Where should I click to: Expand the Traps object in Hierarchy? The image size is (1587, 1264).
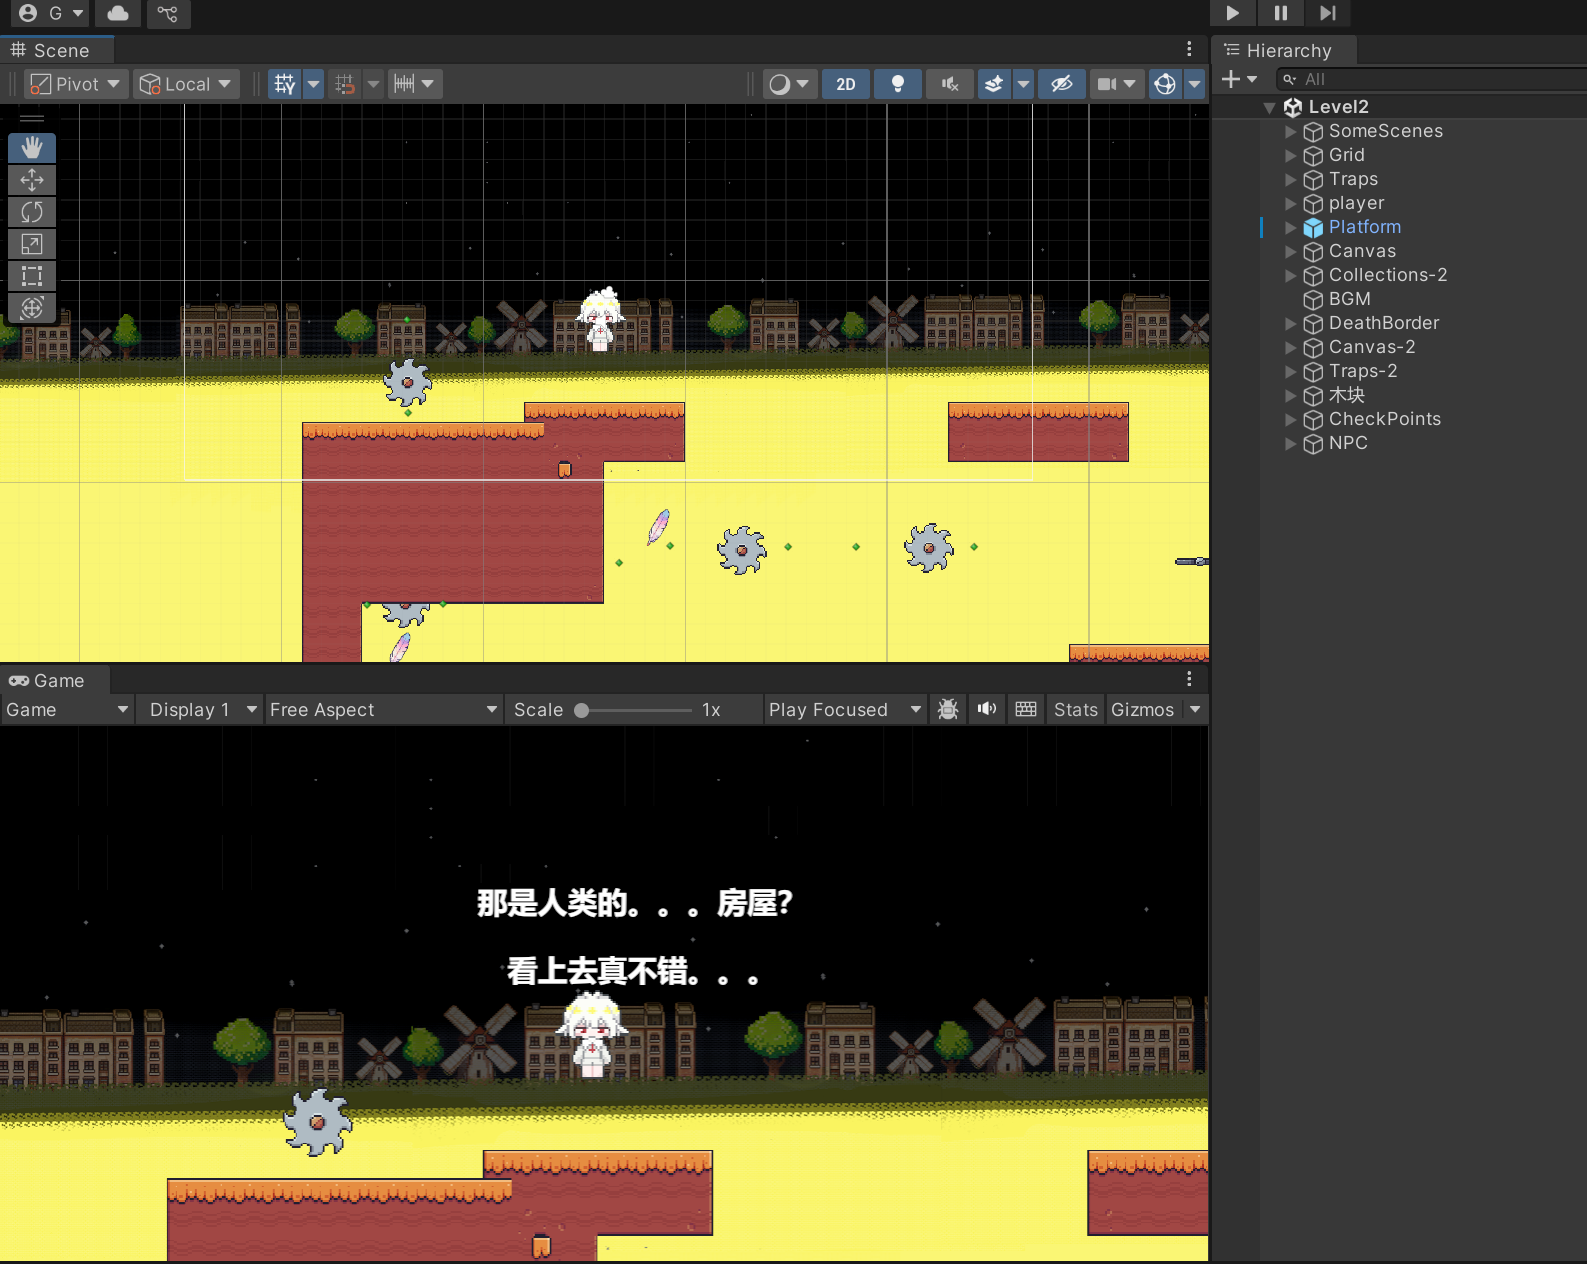tap(1290, 180)
